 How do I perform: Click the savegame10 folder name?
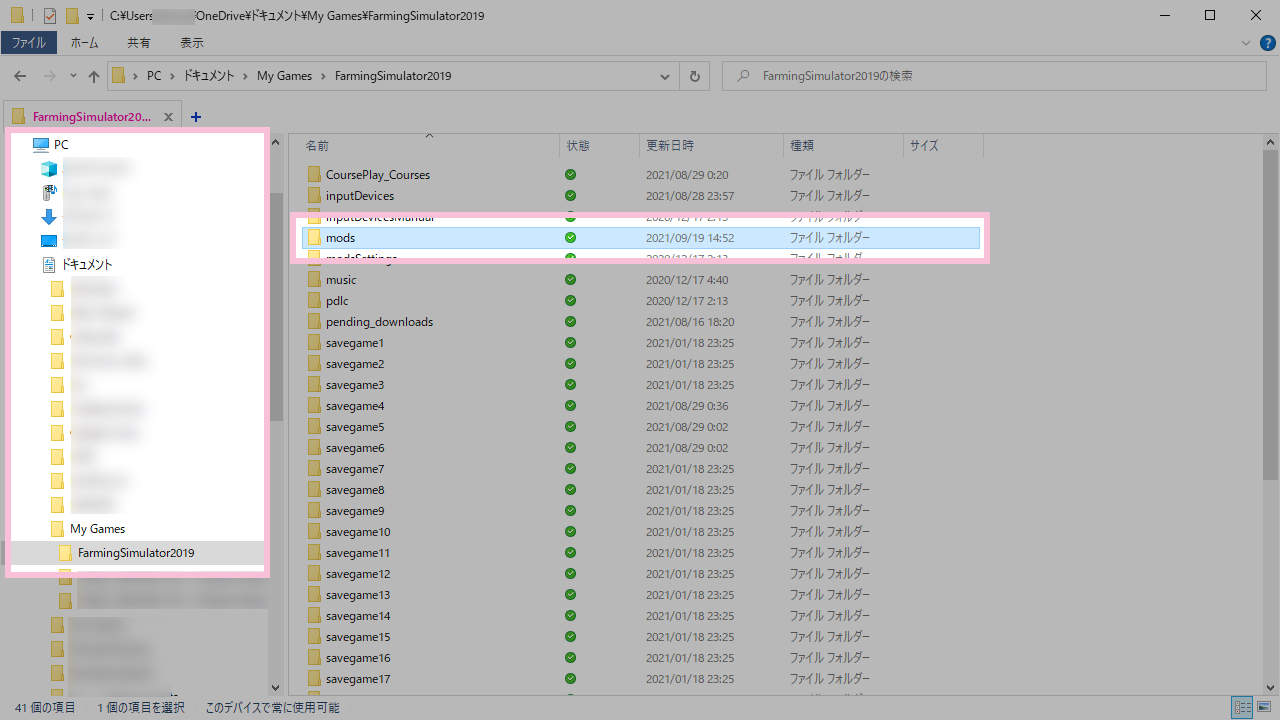pyautogui.click(x=358, y=532)
